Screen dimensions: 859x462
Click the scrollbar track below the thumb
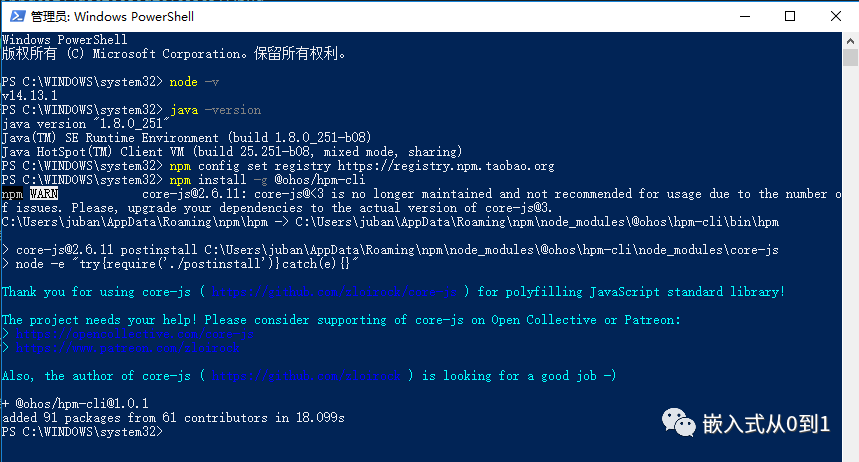[850, 263]
